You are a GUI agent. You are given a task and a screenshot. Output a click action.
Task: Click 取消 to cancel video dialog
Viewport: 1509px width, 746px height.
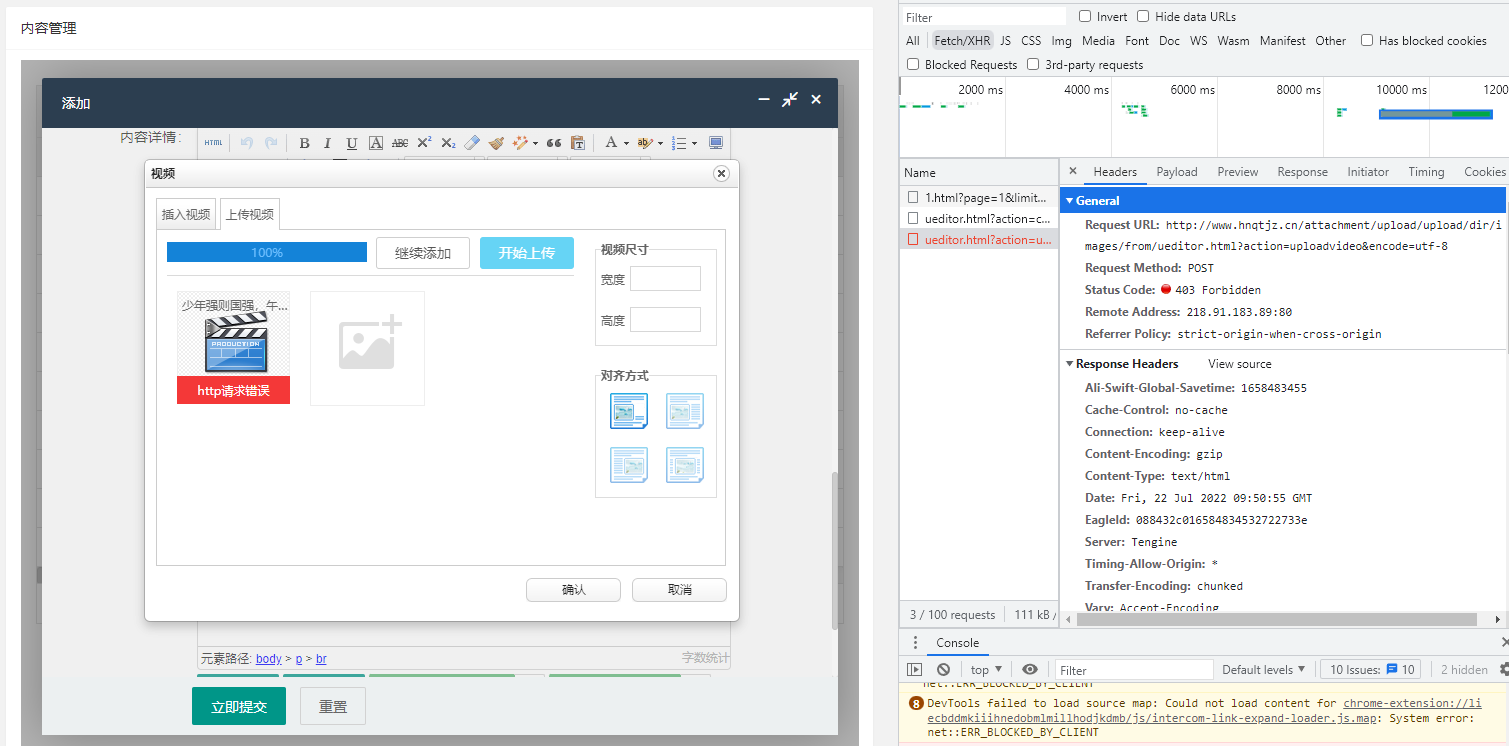[x=679, y=590]
